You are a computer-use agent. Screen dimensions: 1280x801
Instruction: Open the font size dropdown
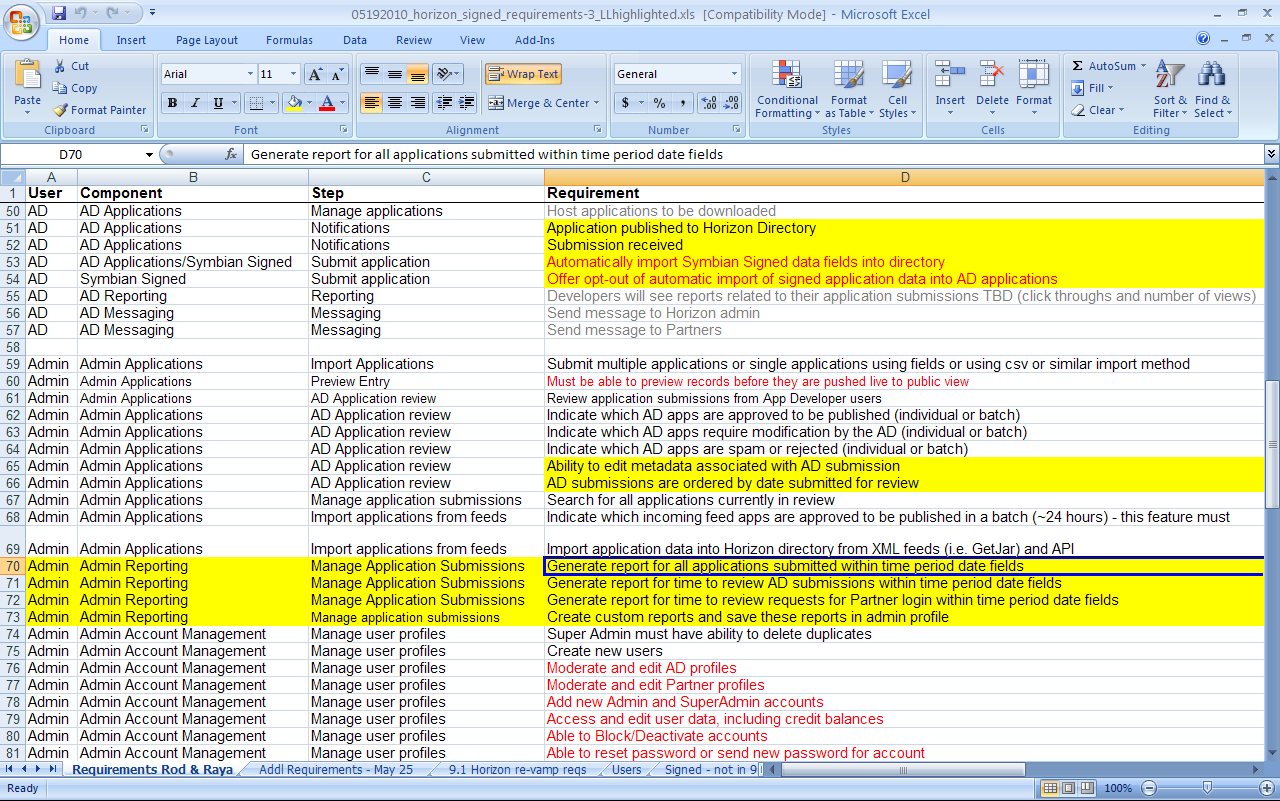pyautogui.click(x=293, y=74)
